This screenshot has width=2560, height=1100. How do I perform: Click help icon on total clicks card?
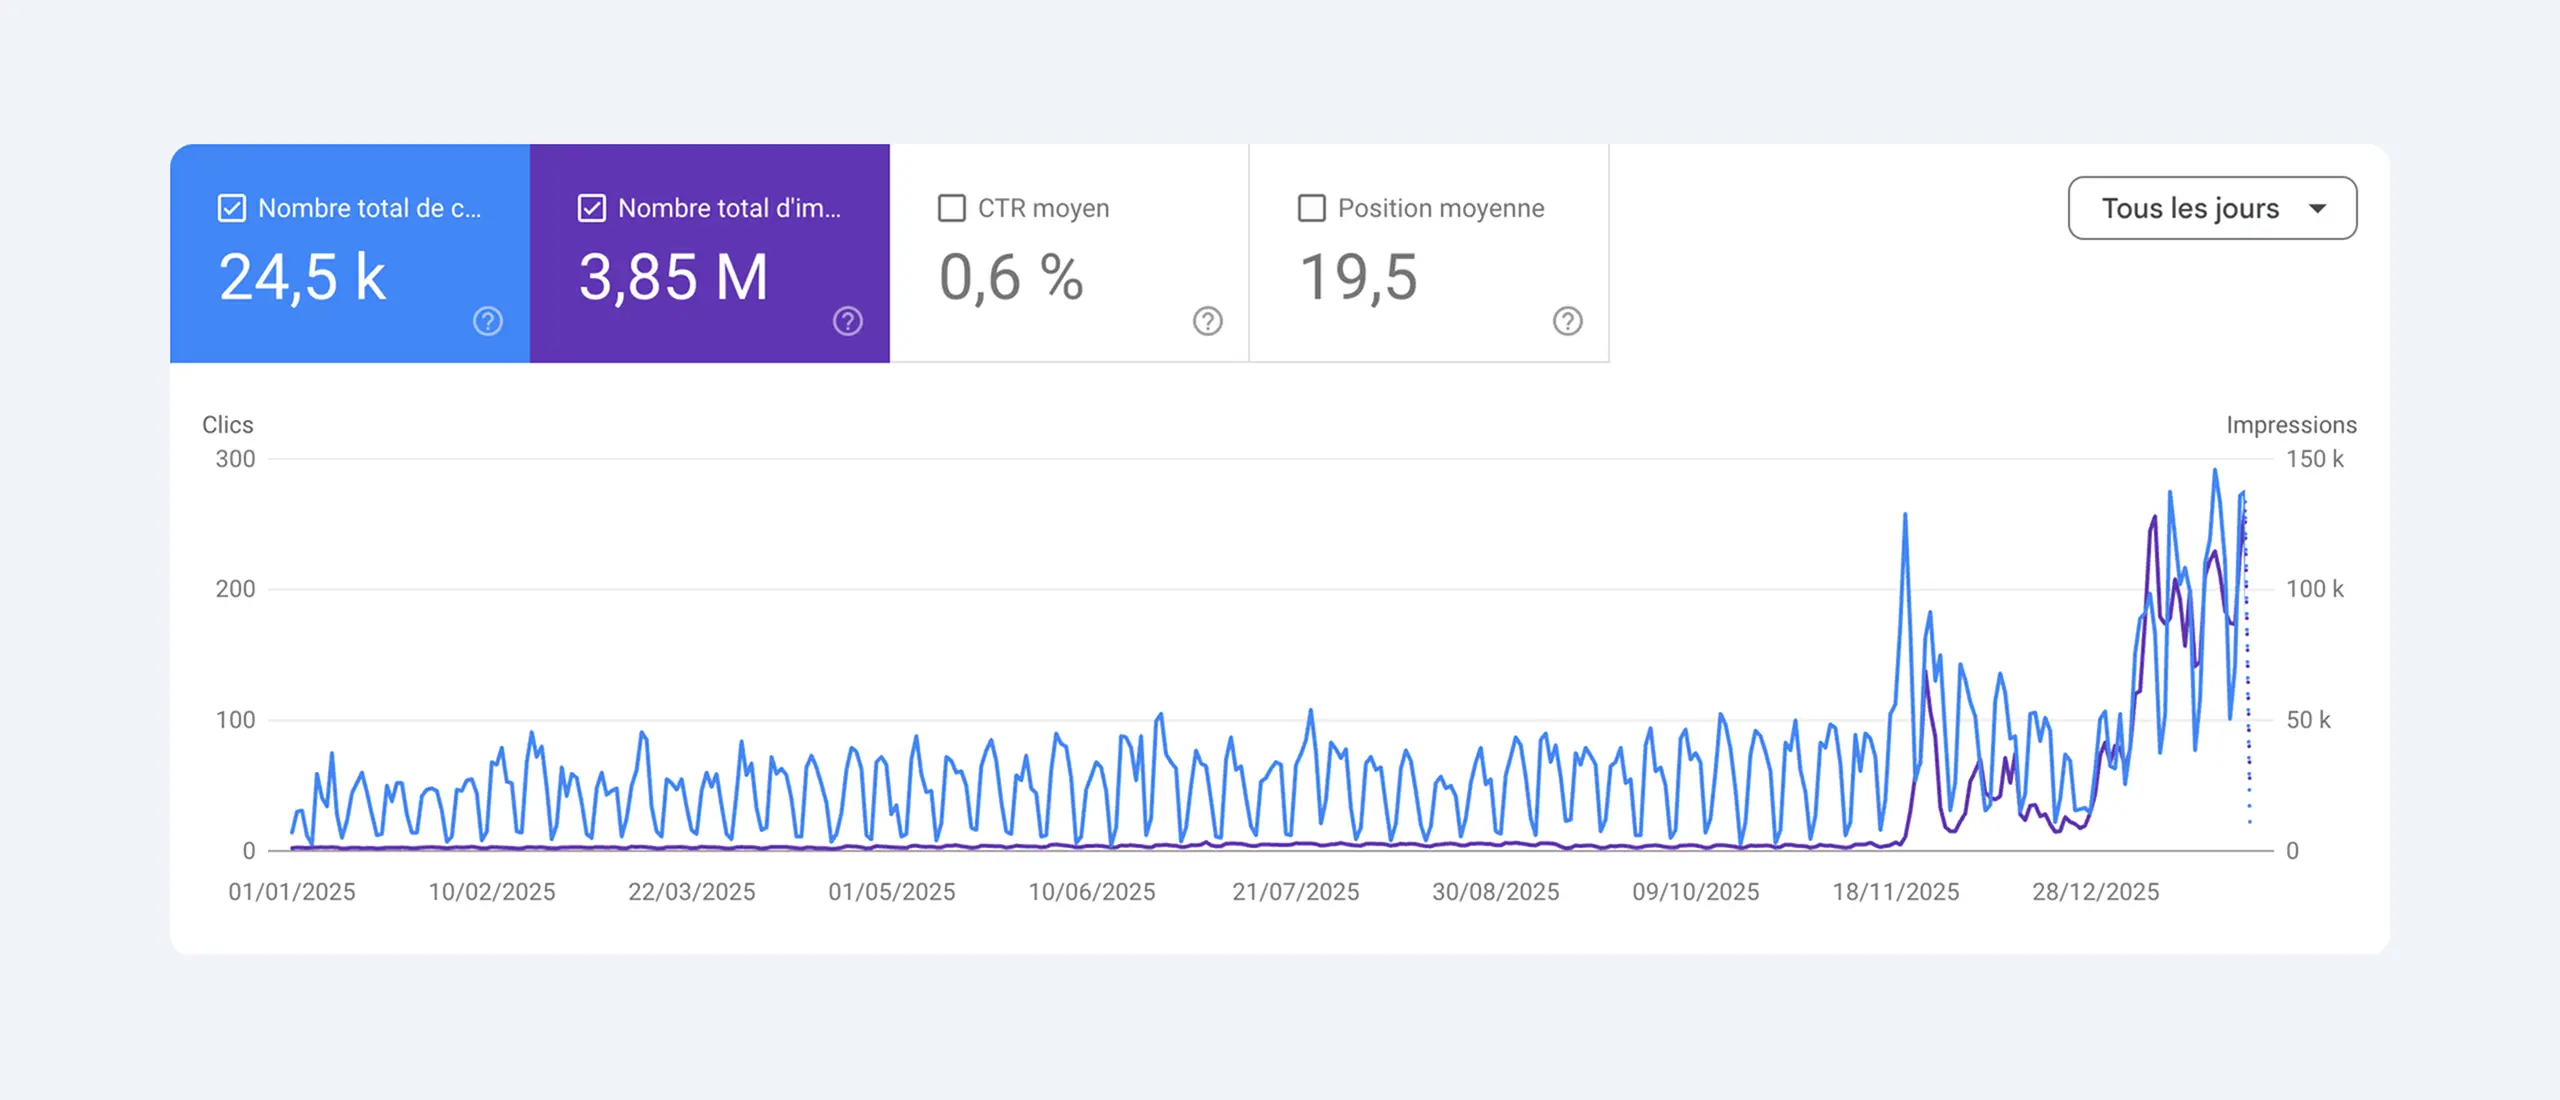pos(487,321)
